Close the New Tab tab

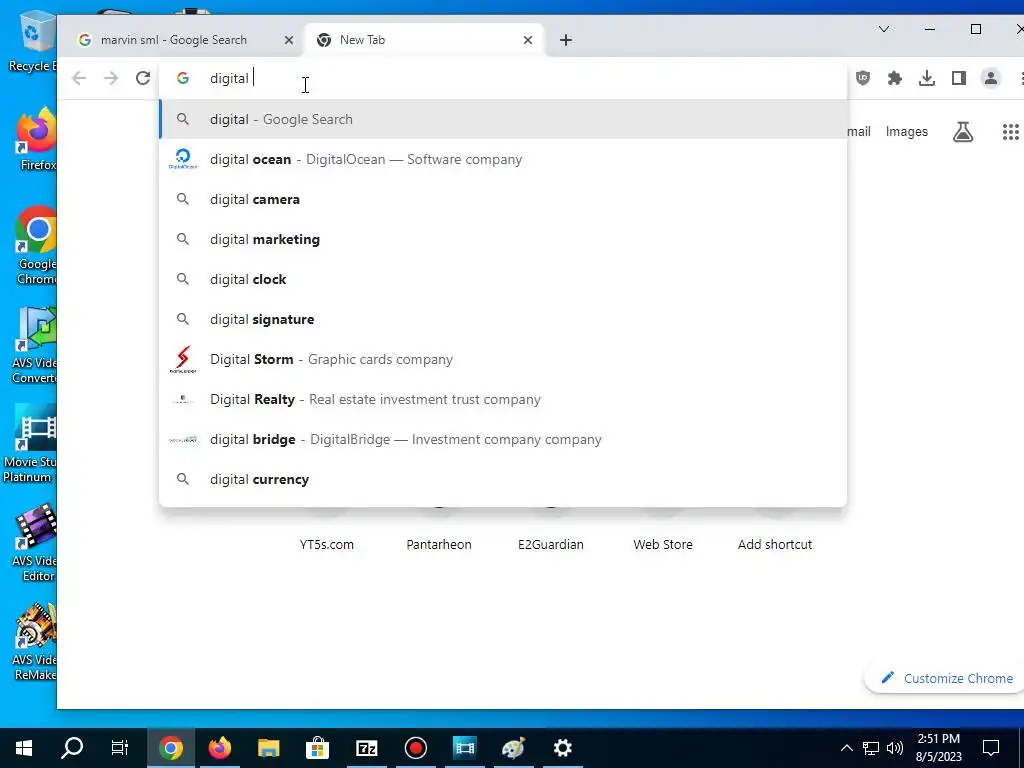coord(528,40)
